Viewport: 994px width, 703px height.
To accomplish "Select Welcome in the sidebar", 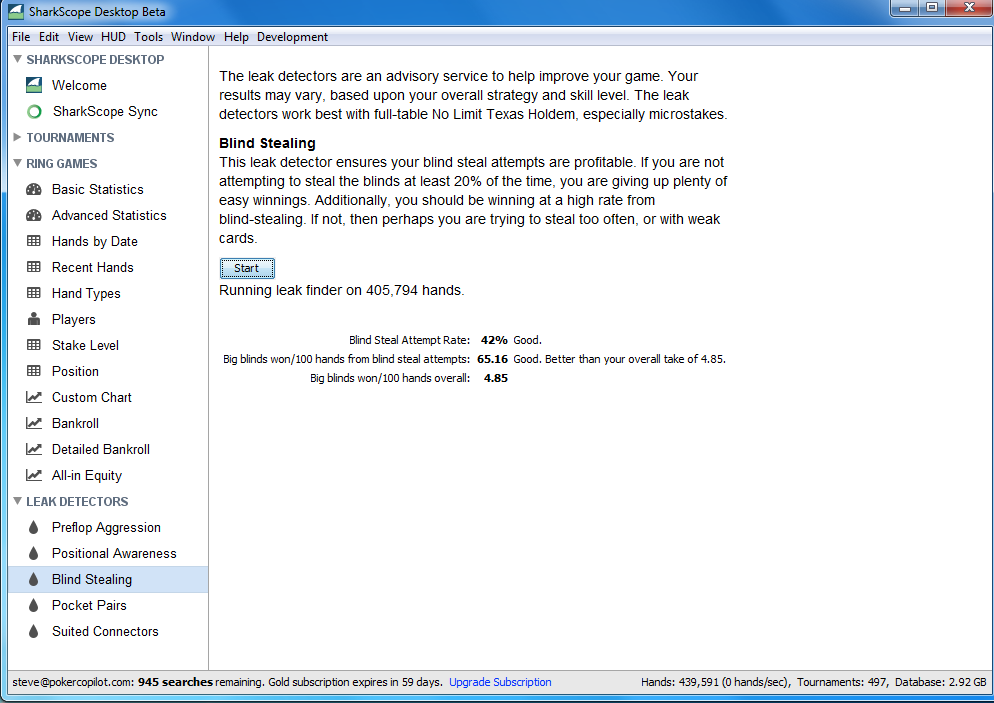I will tap(79, 85).
